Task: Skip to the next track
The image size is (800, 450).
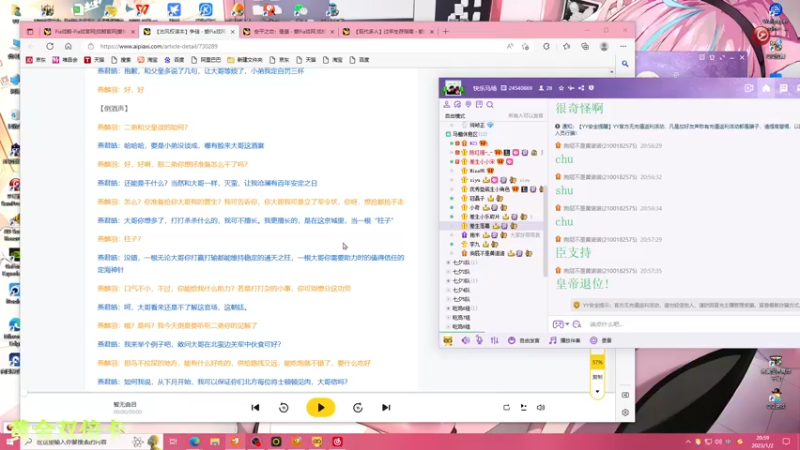Action: point(386,407)
